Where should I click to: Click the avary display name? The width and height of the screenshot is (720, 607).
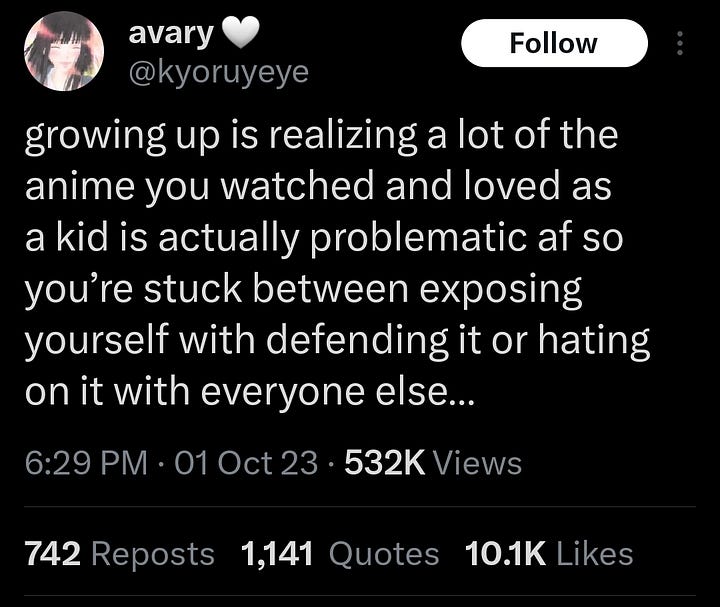click(171, 33)
